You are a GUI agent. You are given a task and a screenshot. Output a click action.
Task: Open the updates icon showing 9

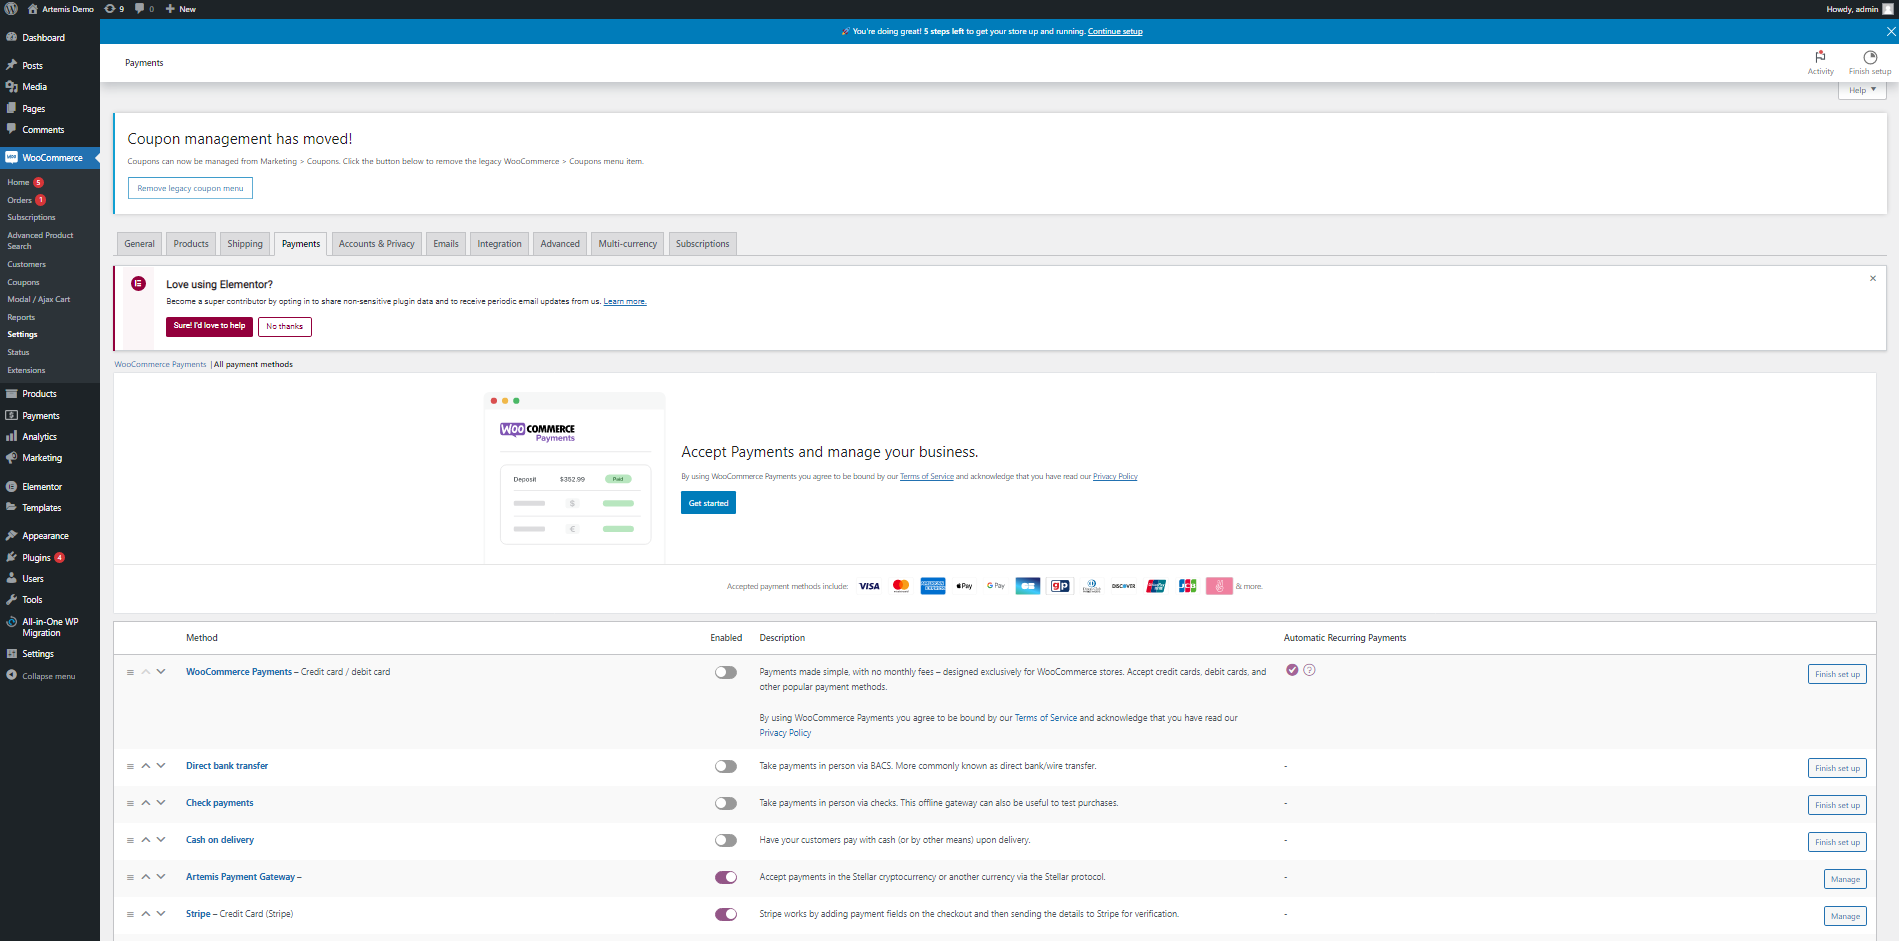tap(114, 9)
